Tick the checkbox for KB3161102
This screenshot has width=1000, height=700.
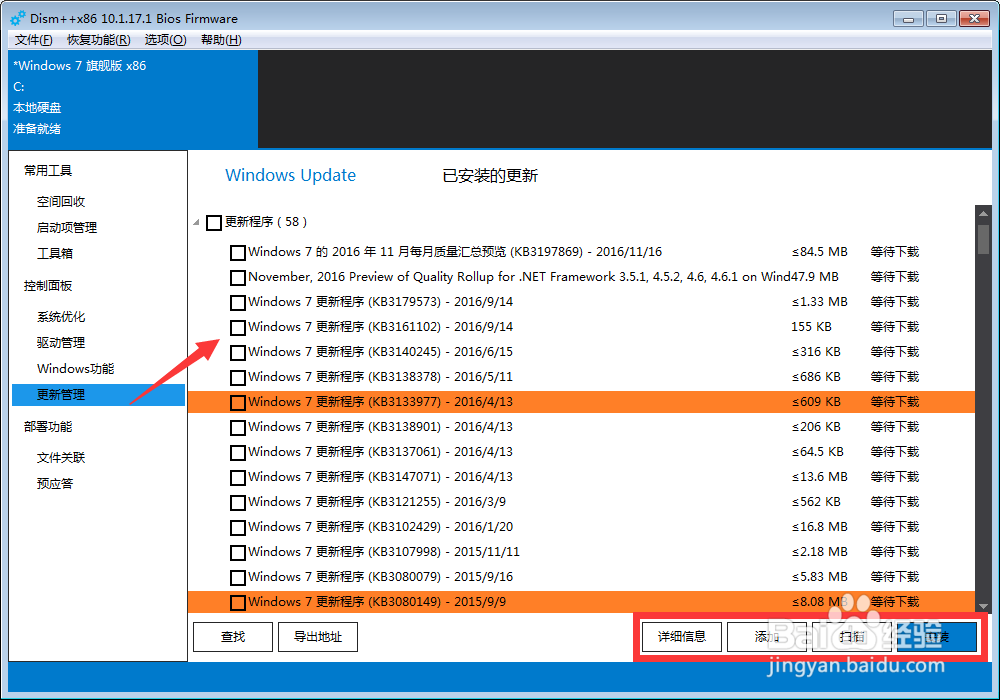pyautogui.click(x=238, y=328)
